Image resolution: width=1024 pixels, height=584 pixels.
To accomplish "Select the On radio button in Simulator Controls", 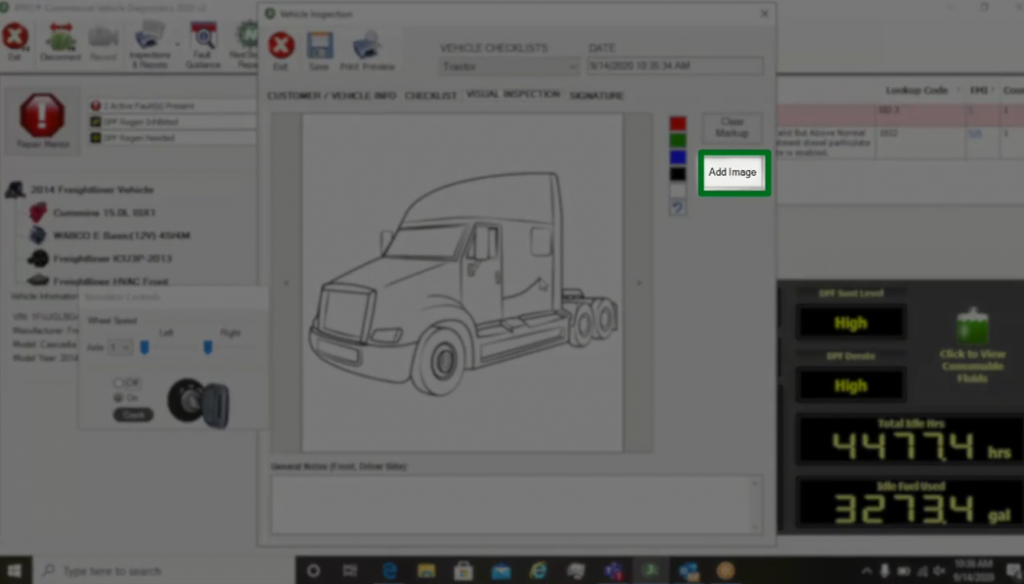I will coord(117,398).
